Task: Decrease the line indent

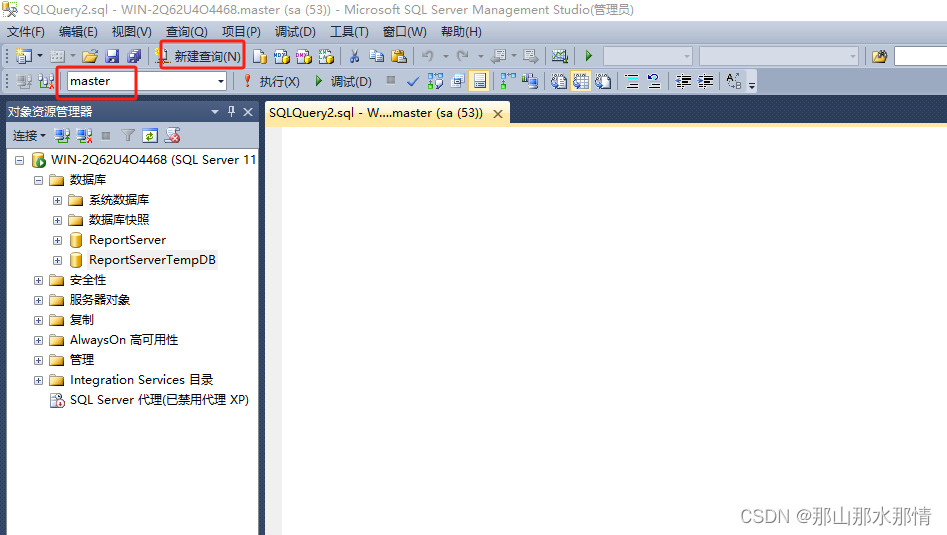Action: (x=683, y=81)
